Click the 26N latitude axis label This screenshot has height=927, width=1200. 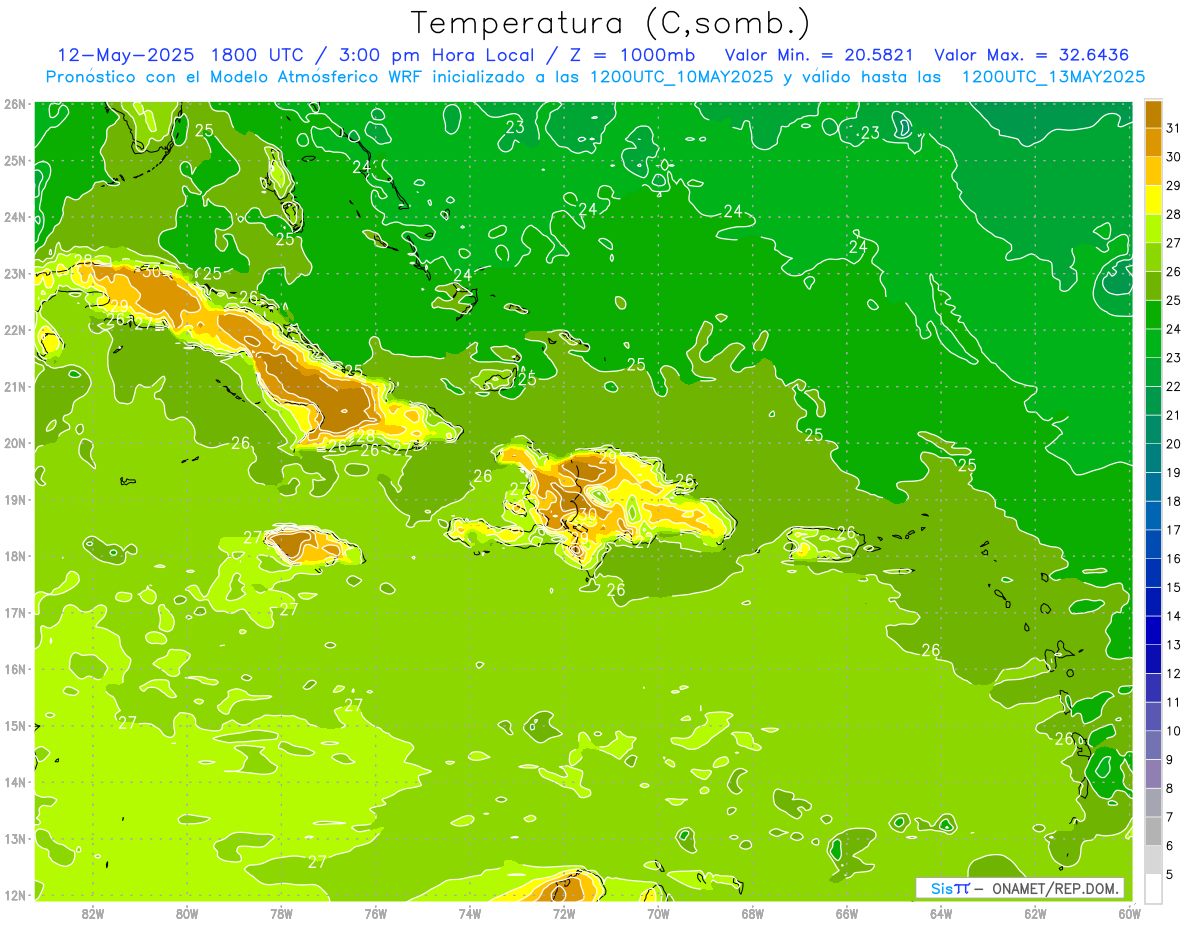[14, 104]
